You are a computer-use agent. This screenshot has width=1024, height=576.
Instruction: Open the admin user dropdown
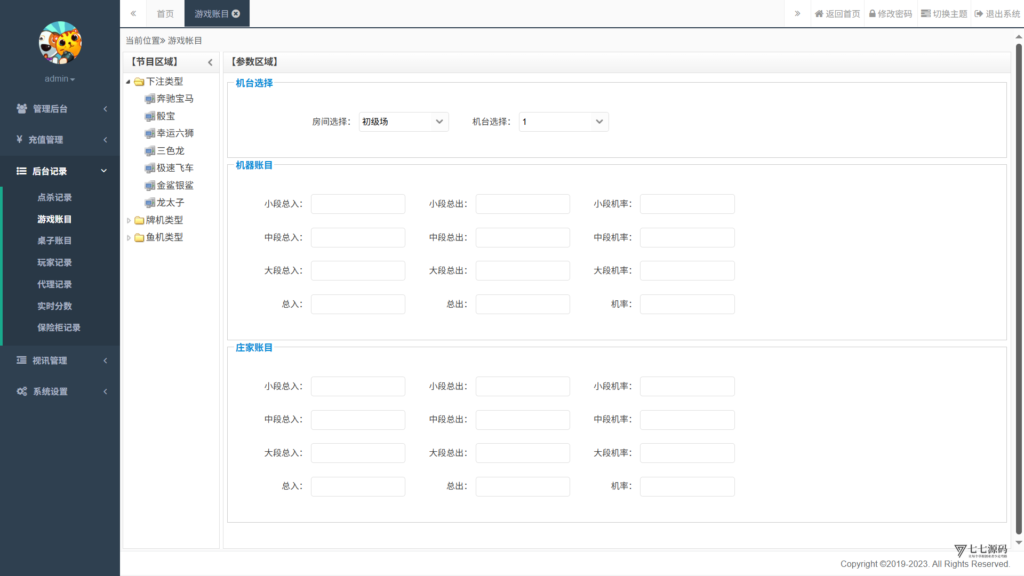(x=59, y=79)
